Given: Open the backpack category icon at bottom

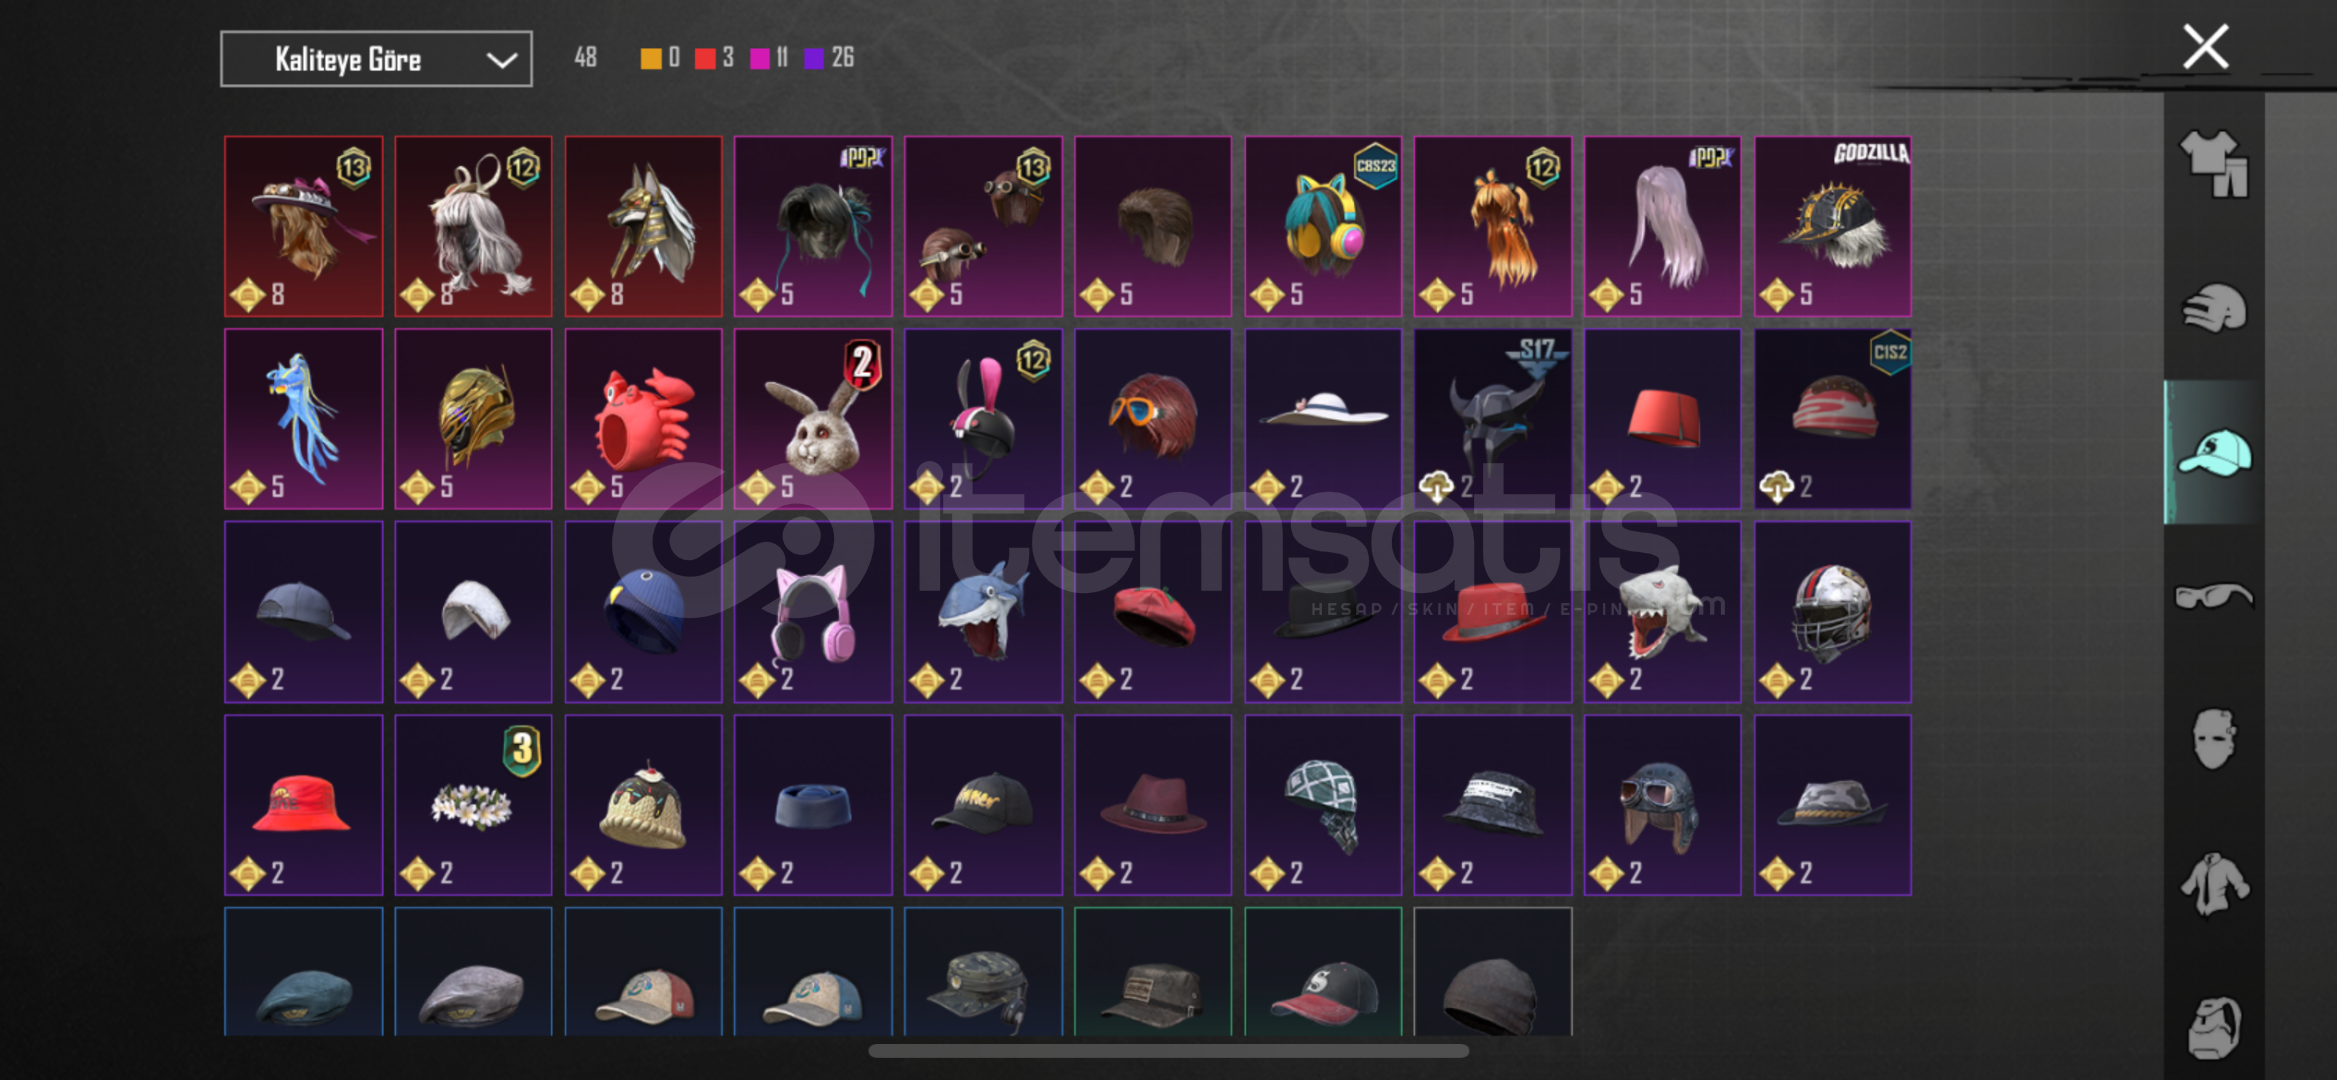Looking at the screenshot, I should tap(2214, 1026).
